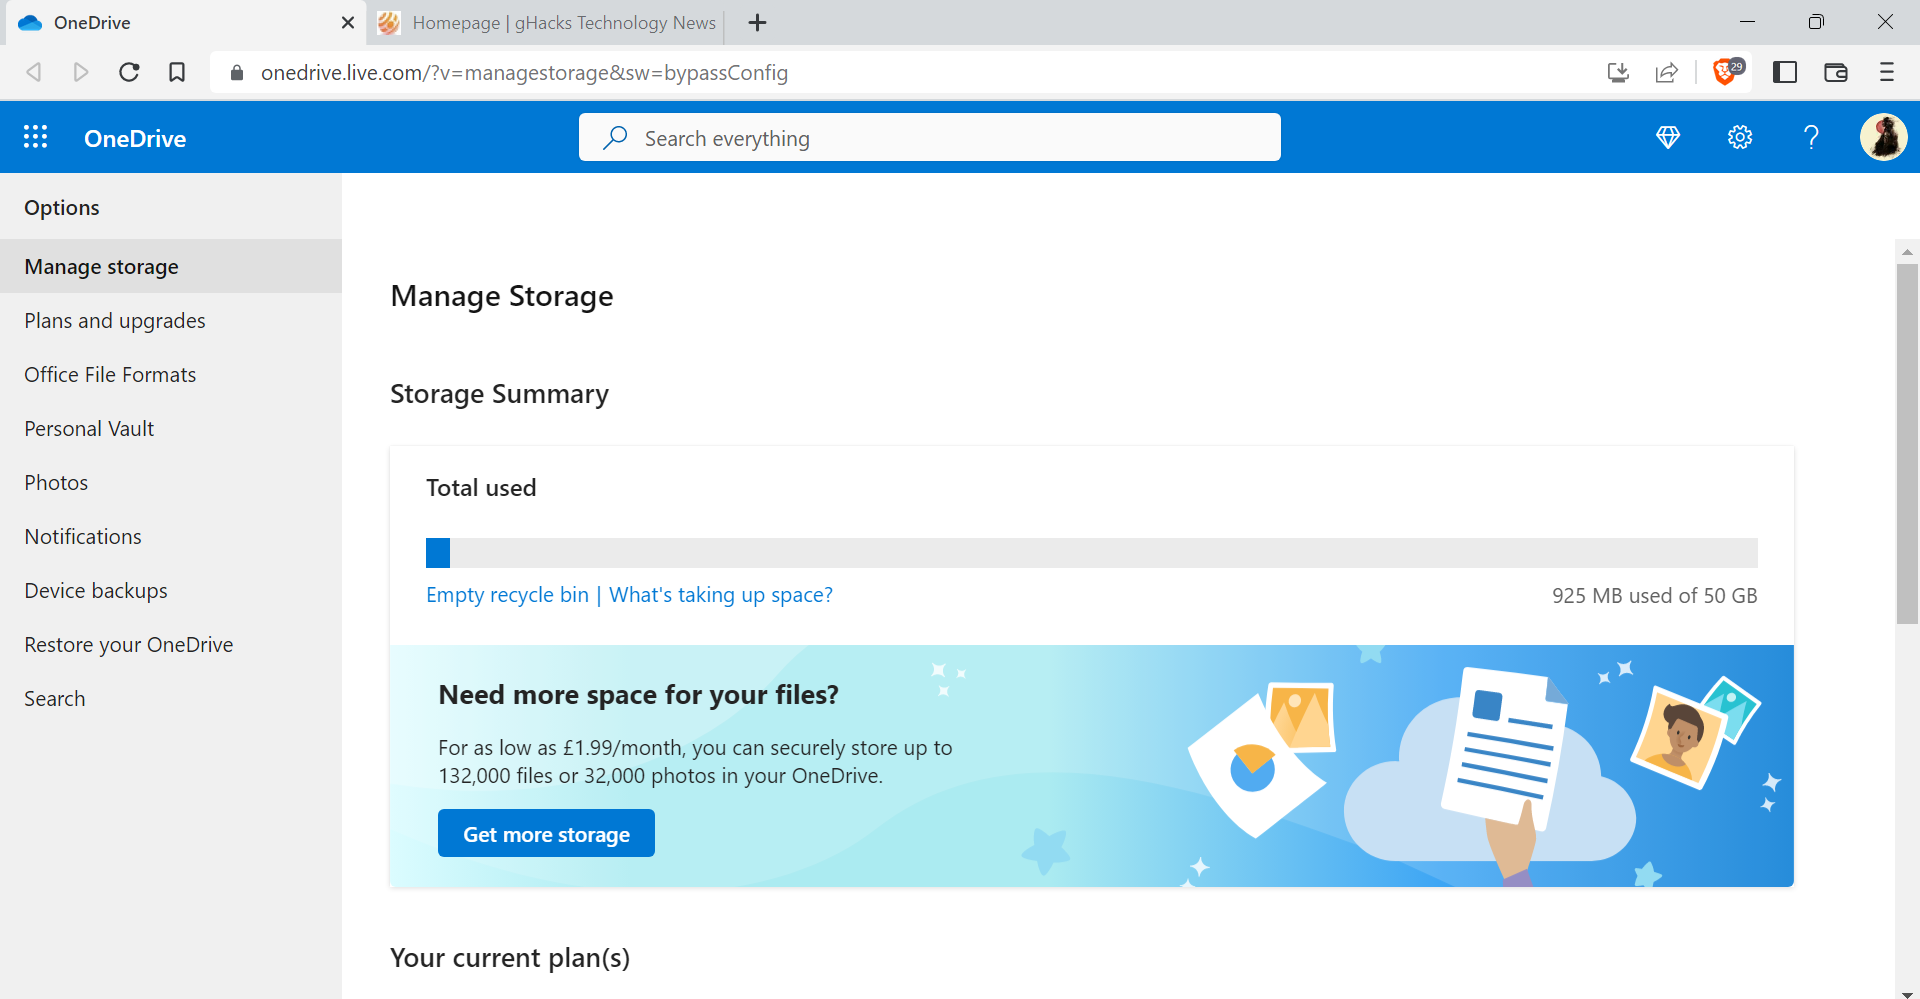Open OneDrive settings gear

[1740, 137]
